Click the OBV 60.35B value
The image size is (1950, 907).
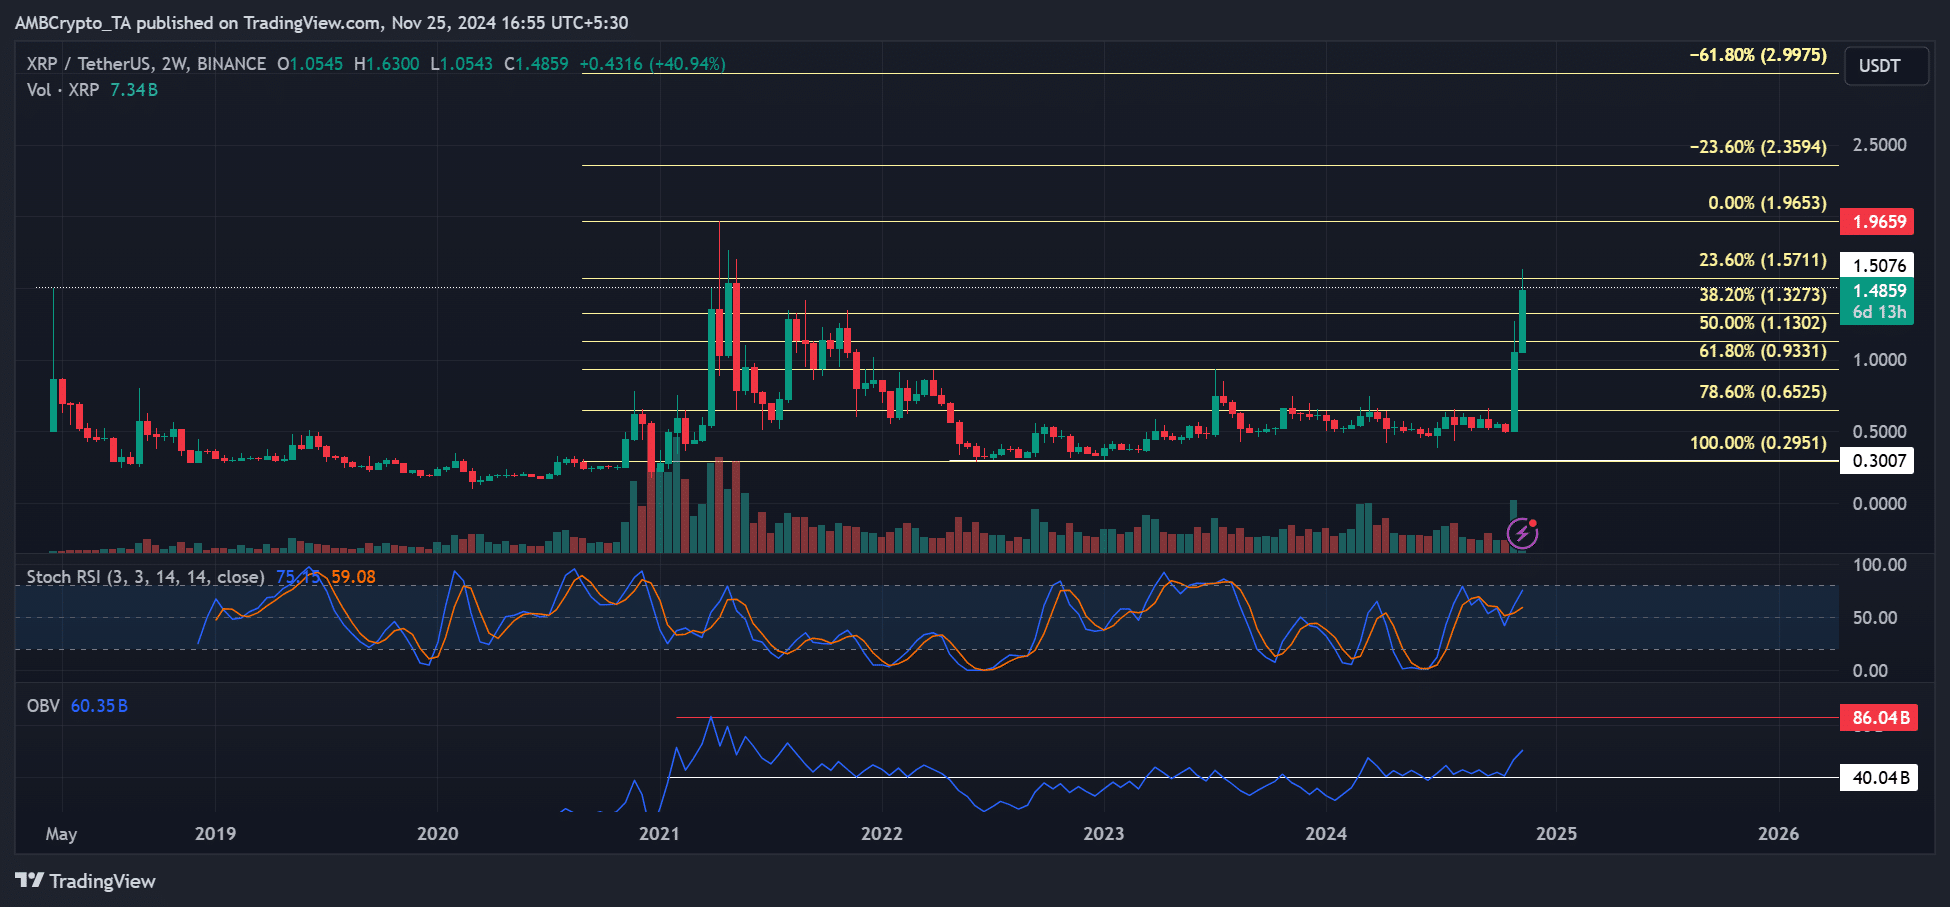point(99,706)
